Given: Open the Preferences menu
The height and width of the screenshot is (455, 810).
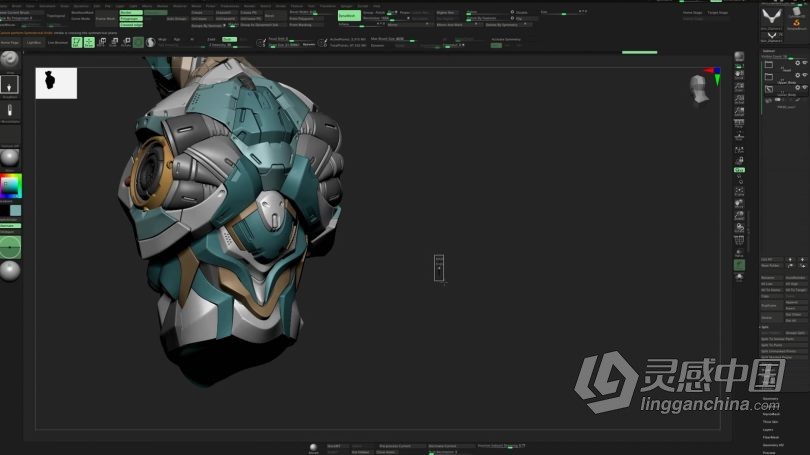Looking at the screenshot, I should 230,6.
